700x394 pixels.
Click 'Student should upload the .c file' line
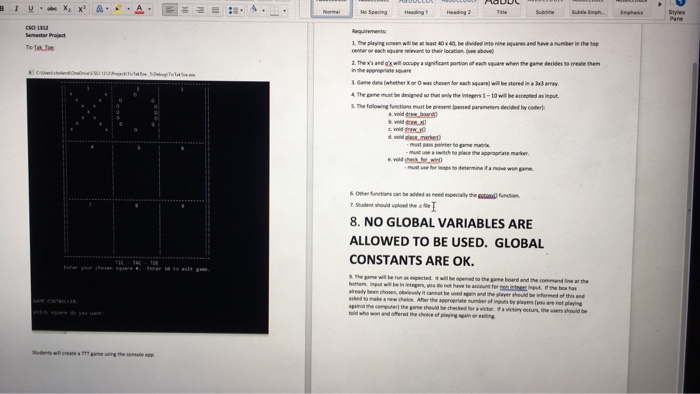pos(390,205)
